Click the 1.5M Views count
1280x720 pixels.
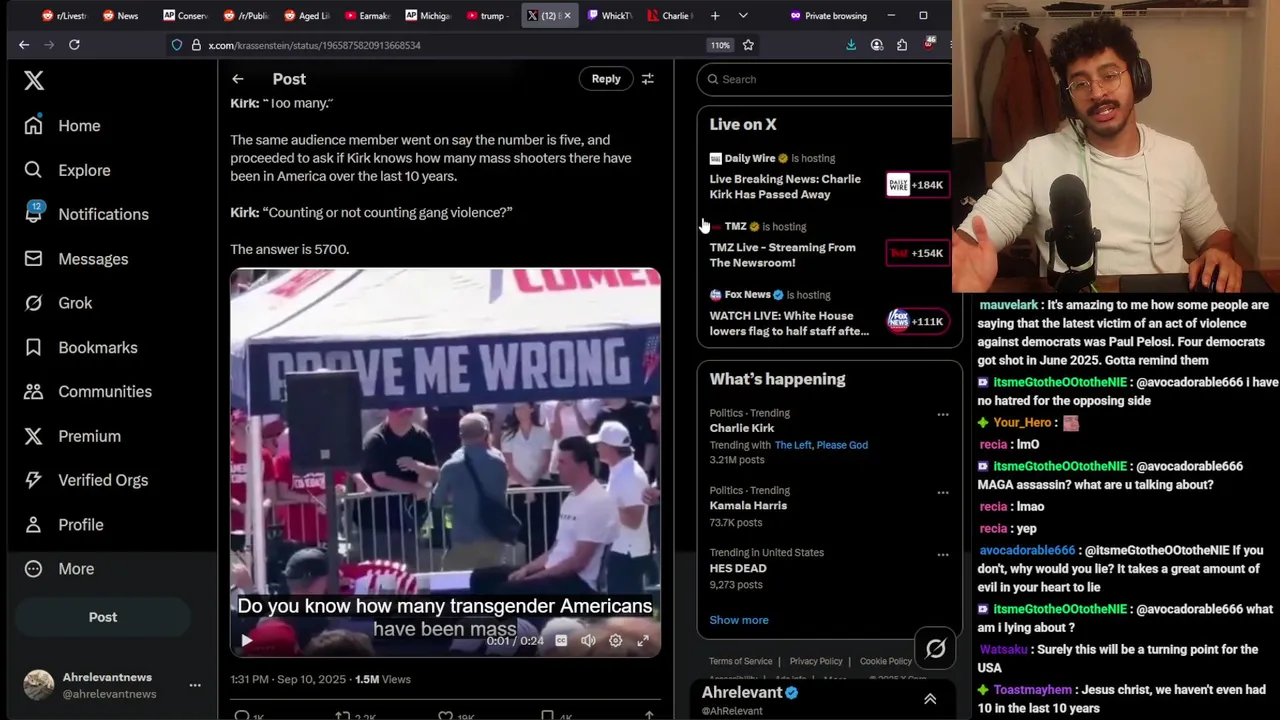pos(383,679)
